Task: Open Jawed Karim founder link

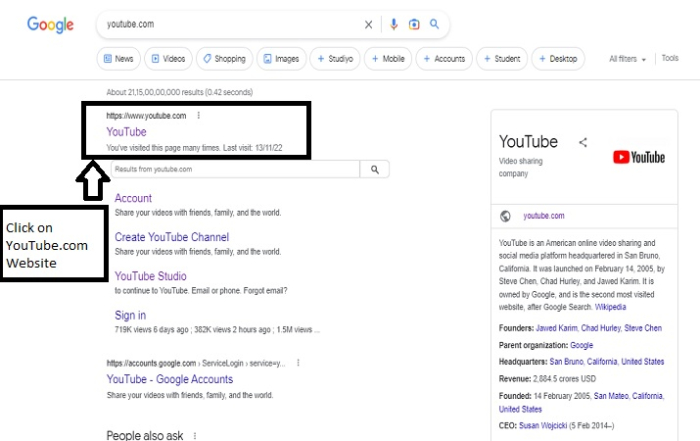Action: (556, 328)
